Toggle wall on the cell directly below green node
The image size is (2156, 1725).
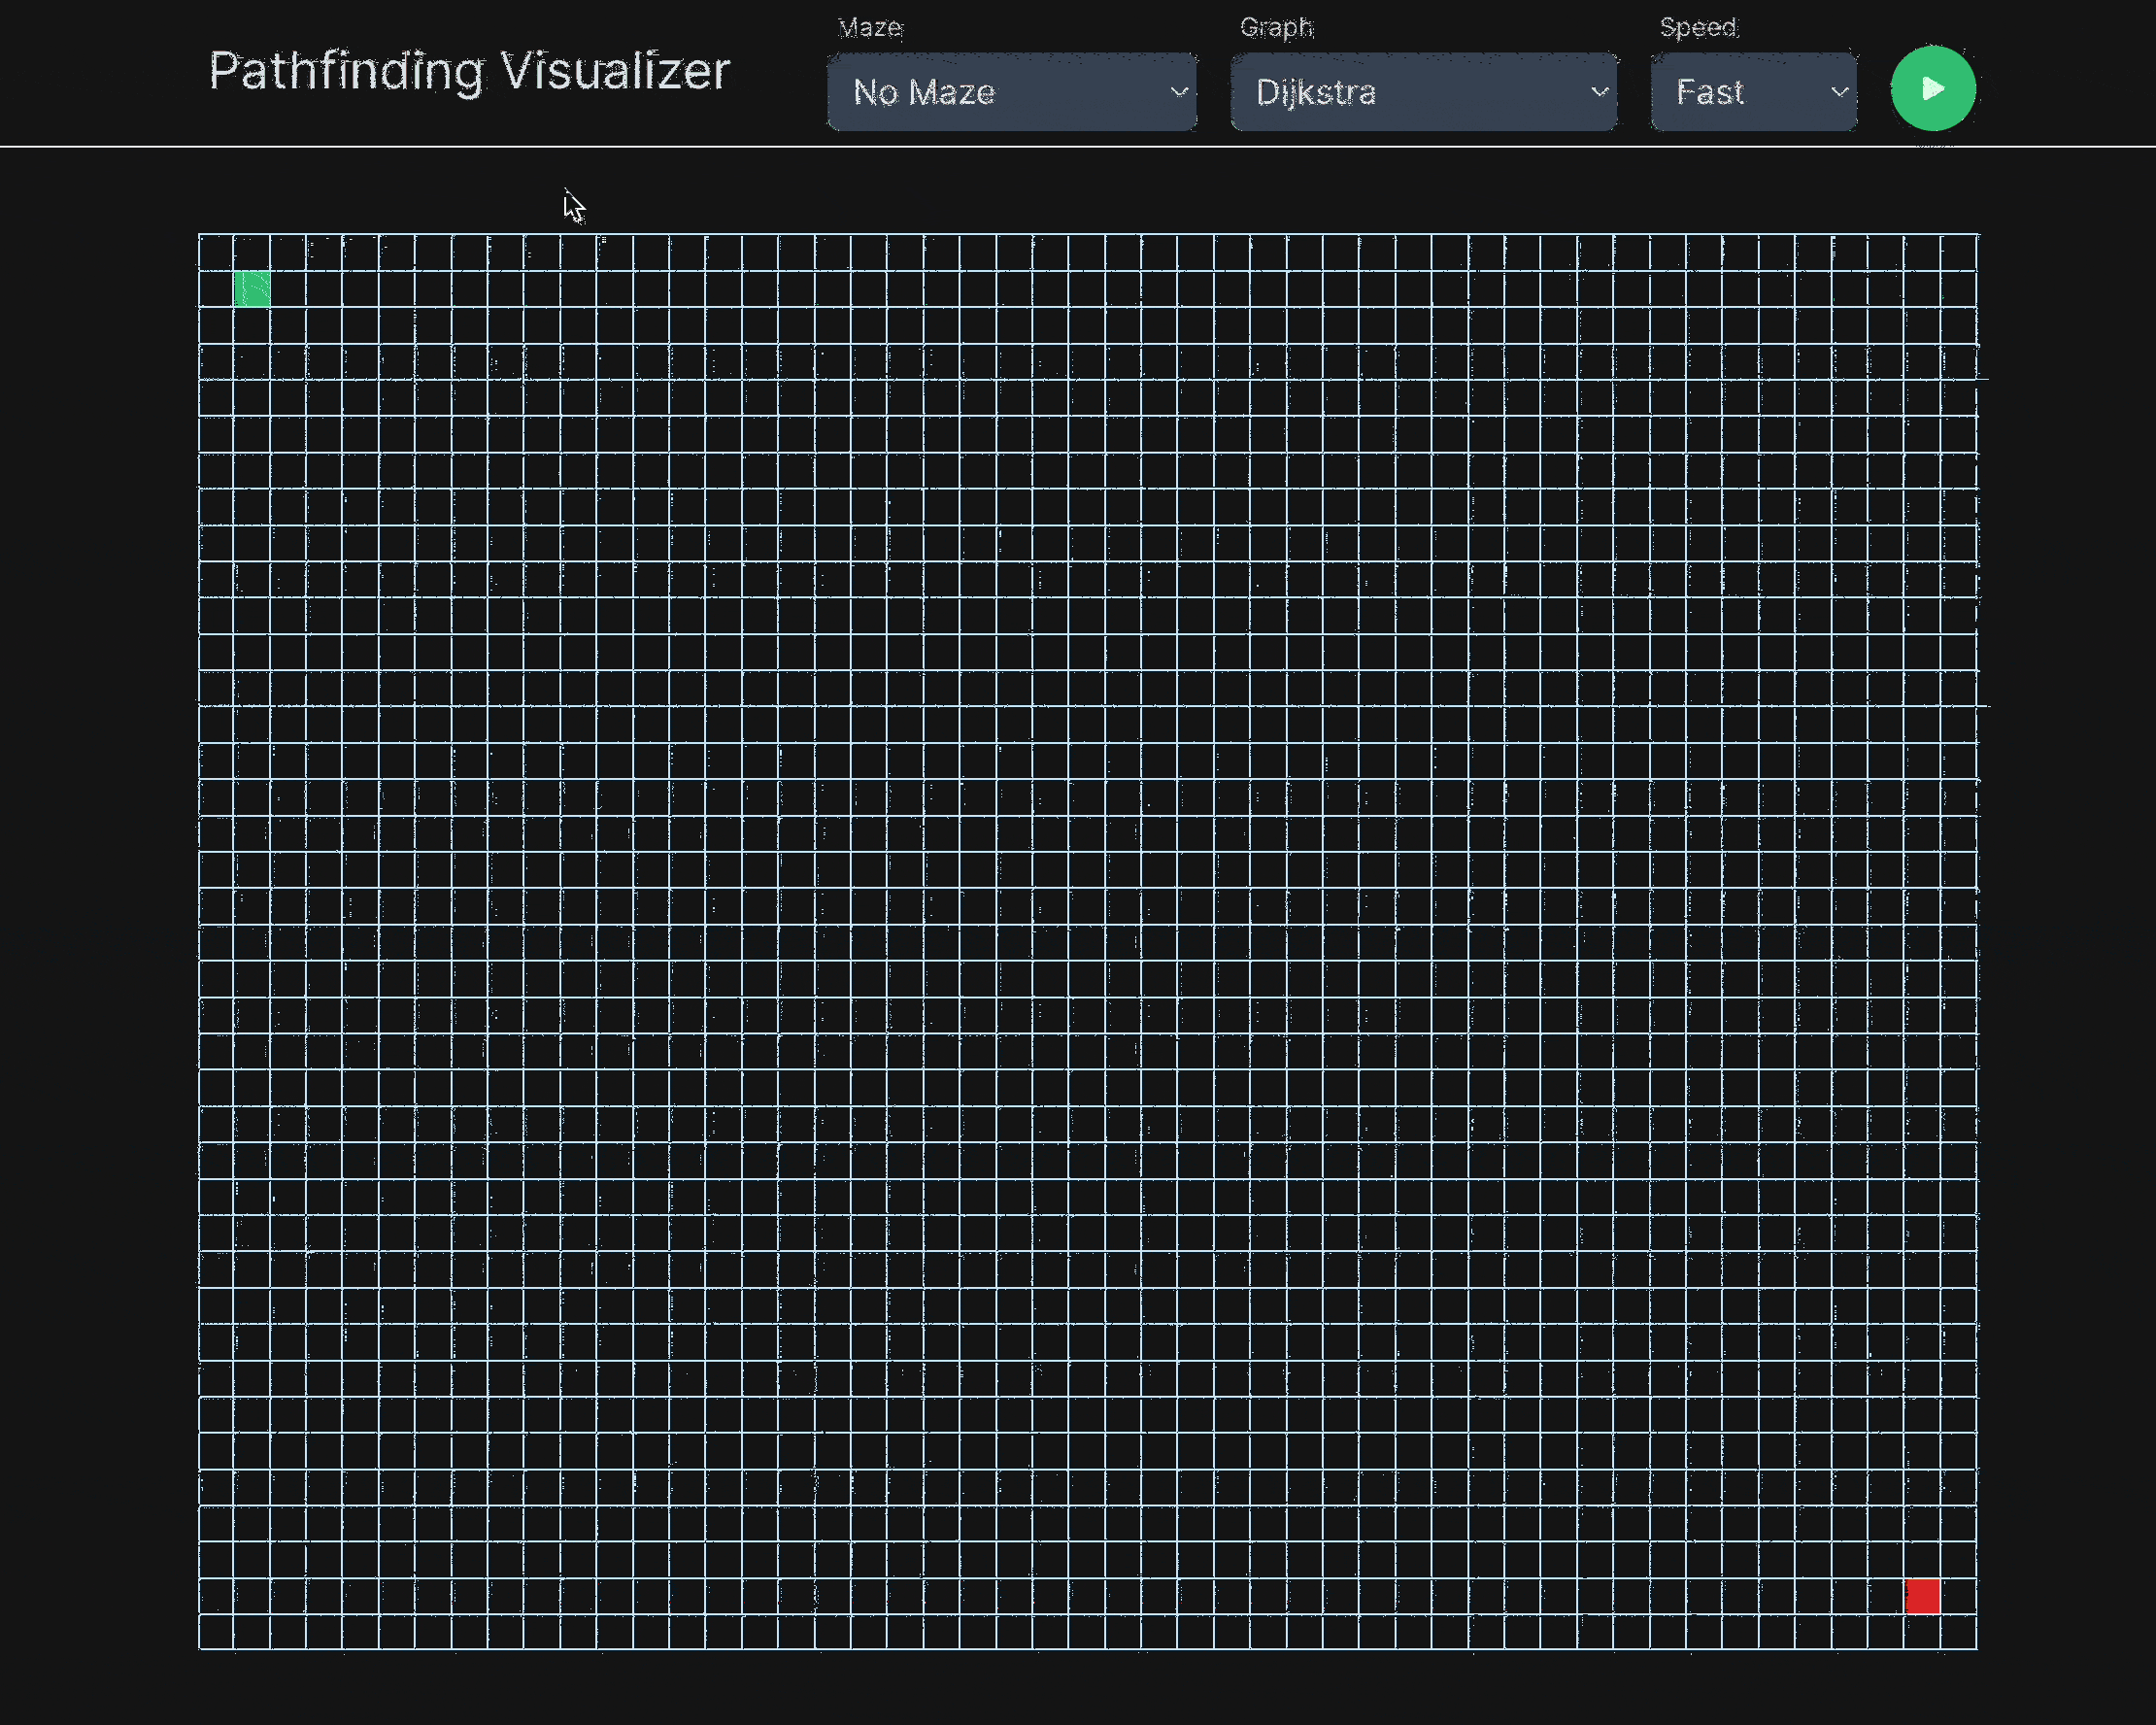(252, 325)
